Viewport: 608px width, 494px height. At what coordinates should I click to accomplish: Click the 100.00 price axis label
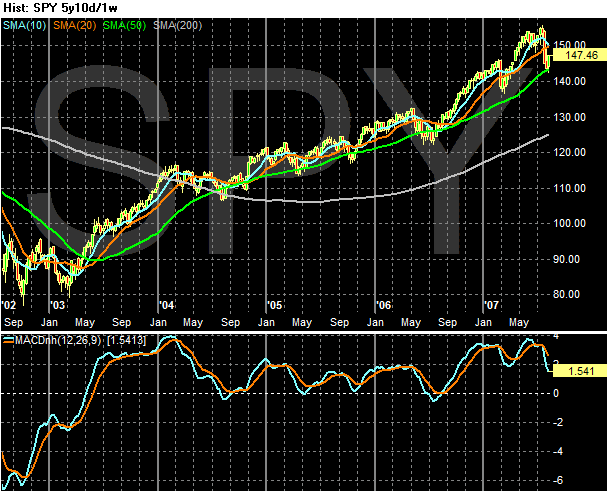569,223
